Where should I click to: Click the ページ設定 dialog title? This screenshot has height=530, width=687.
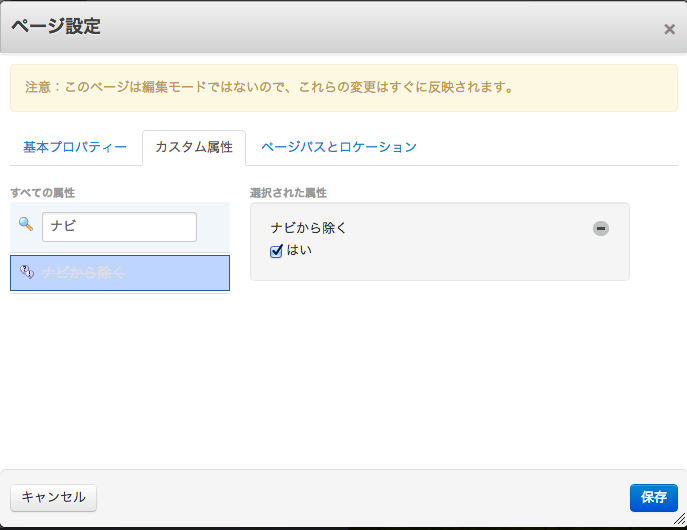click(x=56, y=27)
